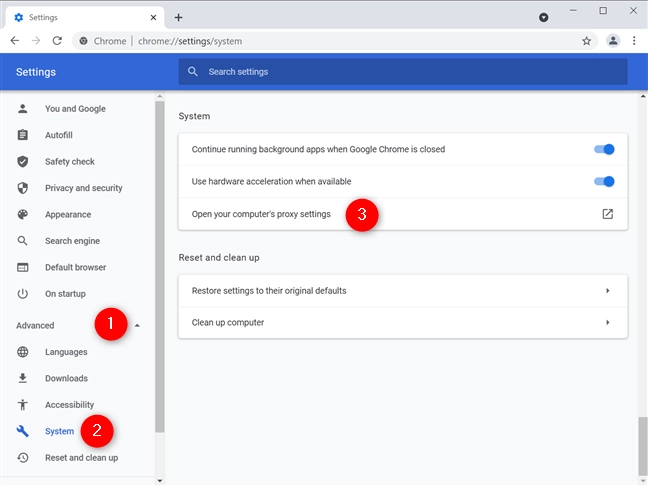Open On startup settings
Image resolution: width=648 pixels, height=486 pixels.
pyautogui.click(x=65, y=294)
